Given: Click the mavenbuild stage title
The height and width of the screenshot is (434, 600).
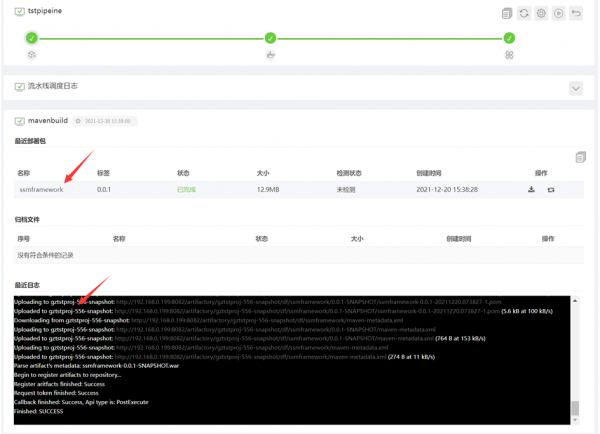Looking at the screenshot, I should 48,121.
